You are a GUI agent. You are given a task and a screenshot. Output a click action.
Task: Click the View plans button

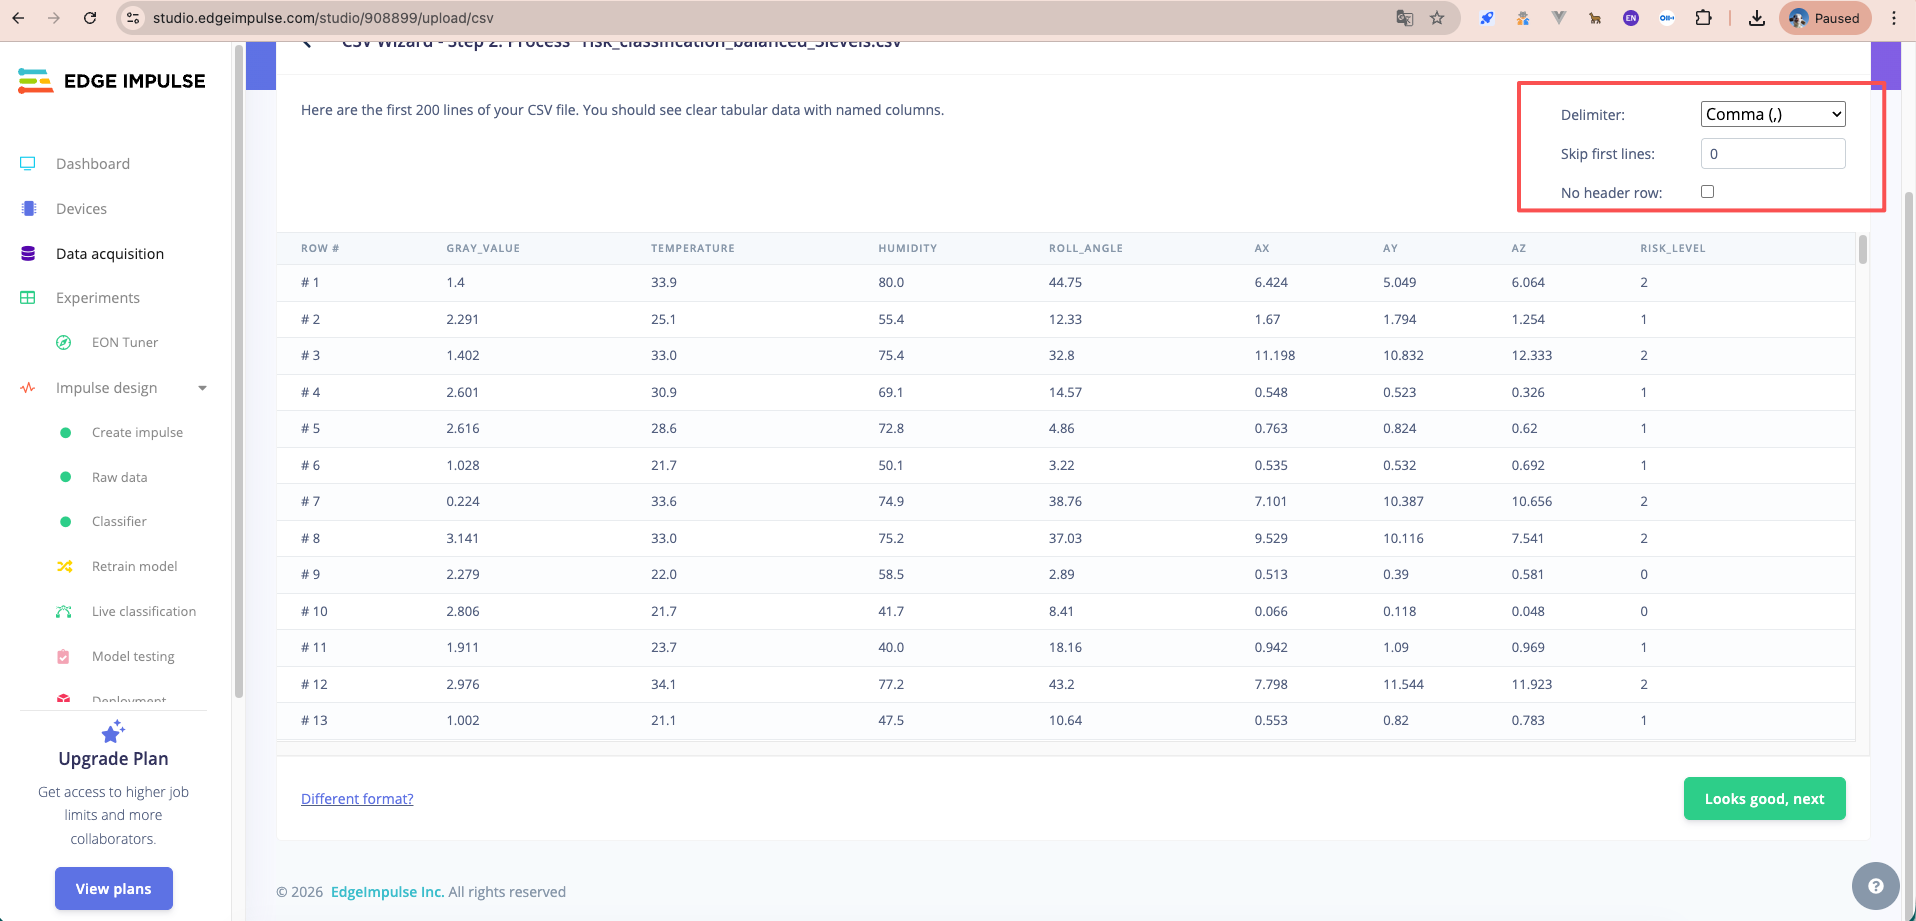tap(114, 889)
